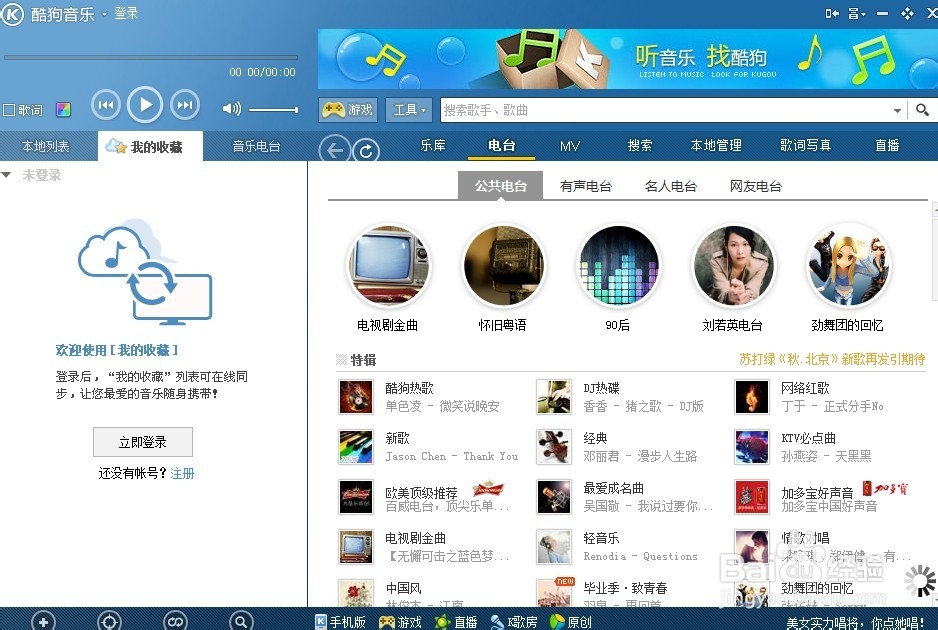Click the search field for songs

click(664, 110)
